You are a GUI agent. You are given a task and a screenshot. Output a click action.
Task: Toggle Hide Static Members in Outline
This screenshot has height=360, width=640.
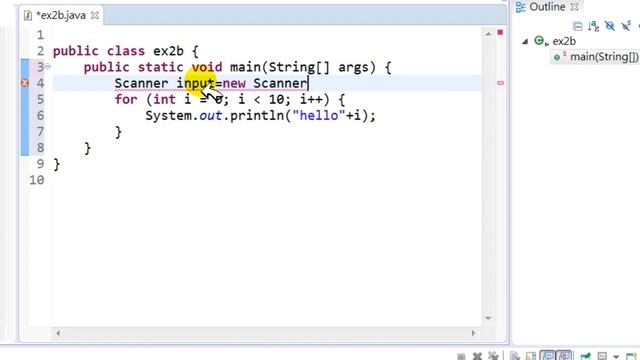click(x=626, y=27)
